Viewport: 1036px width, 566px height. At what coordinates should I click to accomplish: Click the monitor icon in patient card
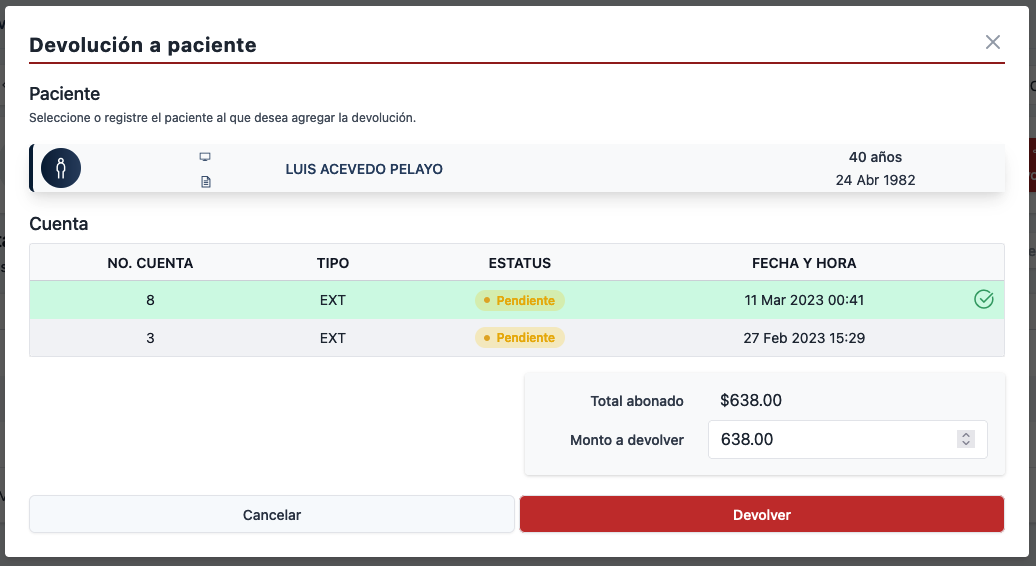[x=205, y=157]
